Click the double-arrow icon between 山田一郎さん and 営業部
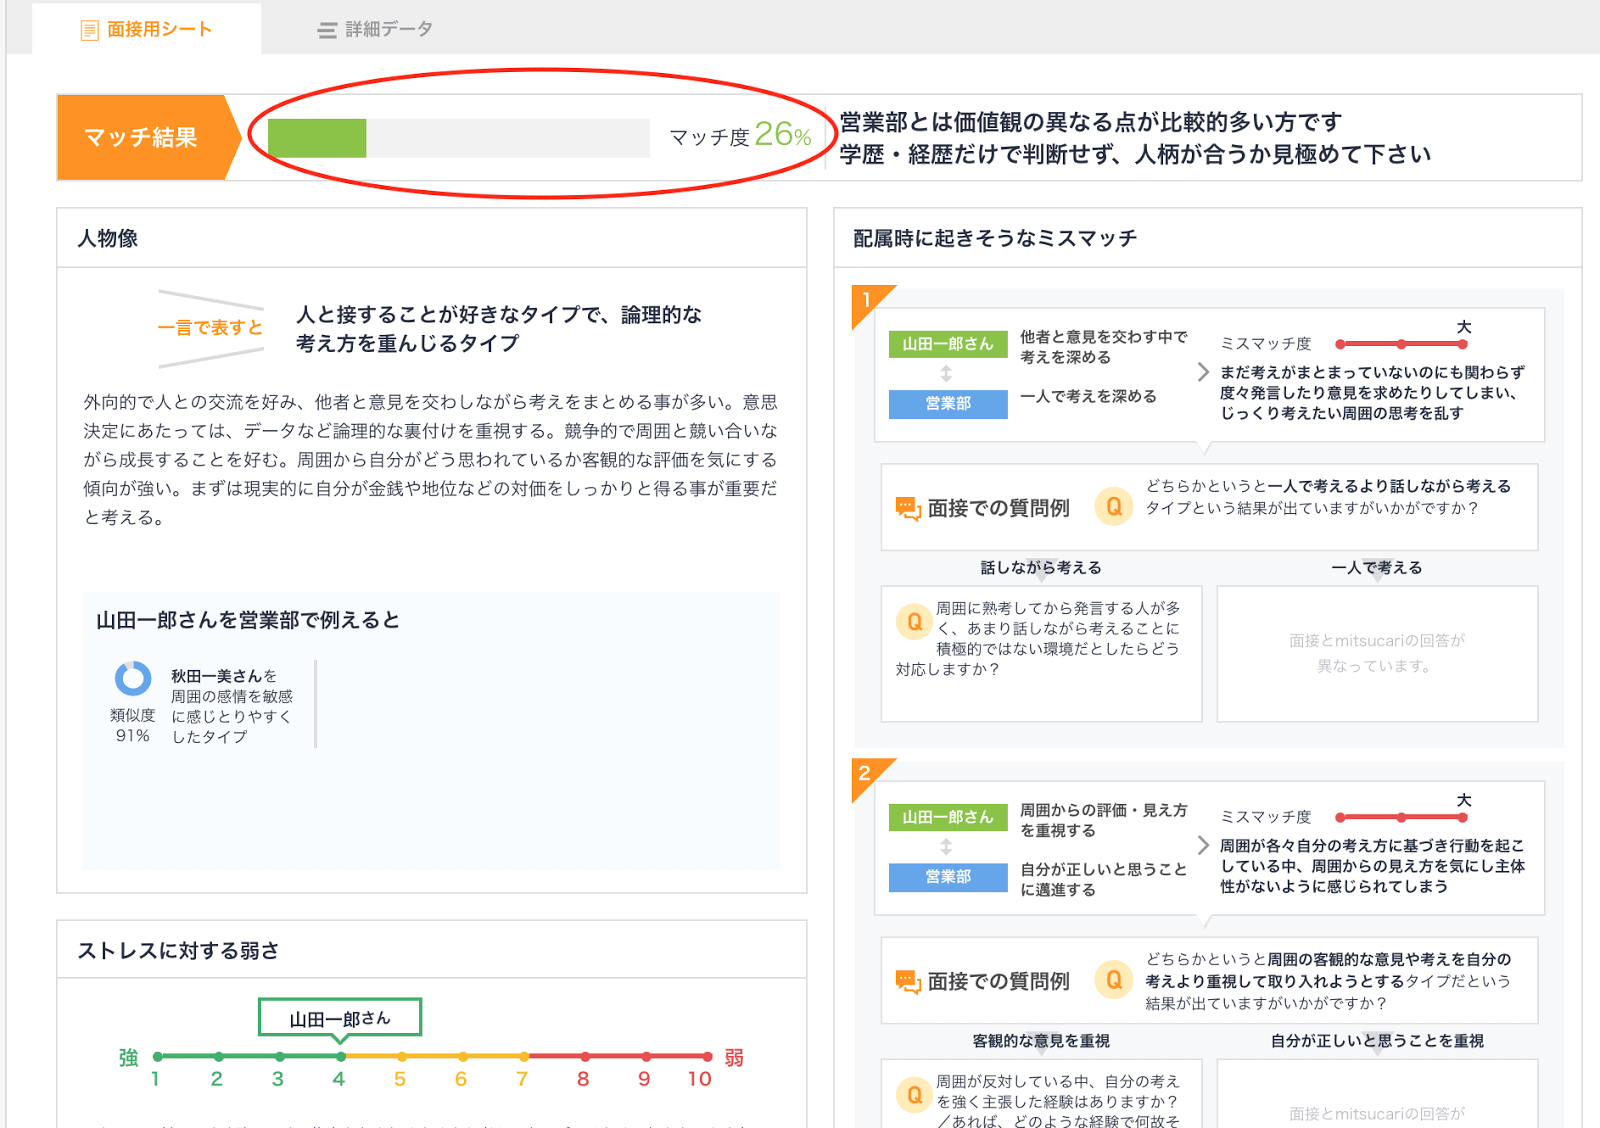Image resolution: width=1600 pixels, height=1128 pixels. coord(948,374)
